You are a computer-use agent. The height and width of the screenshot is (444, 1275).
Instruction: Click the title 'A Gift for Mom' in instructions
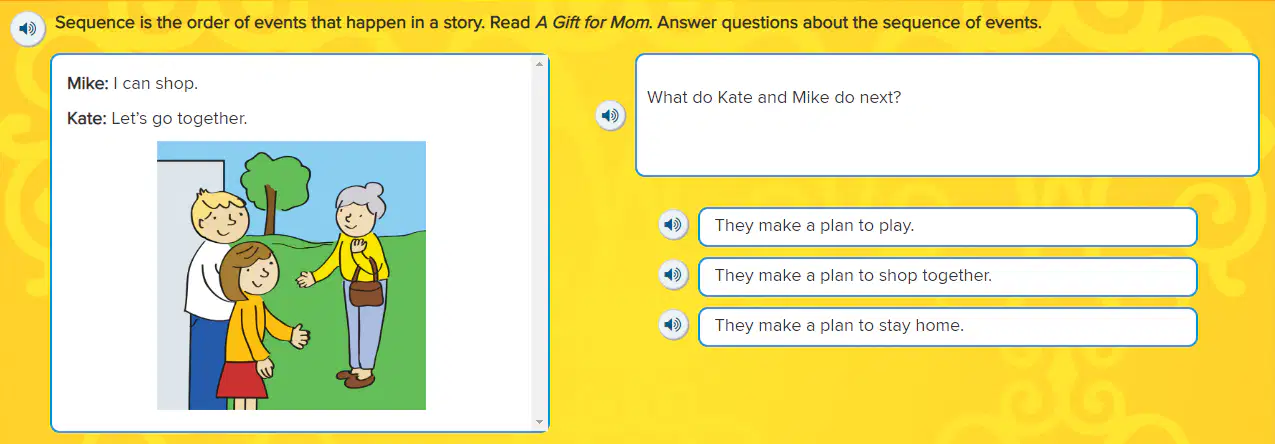[x=594, y=23]
